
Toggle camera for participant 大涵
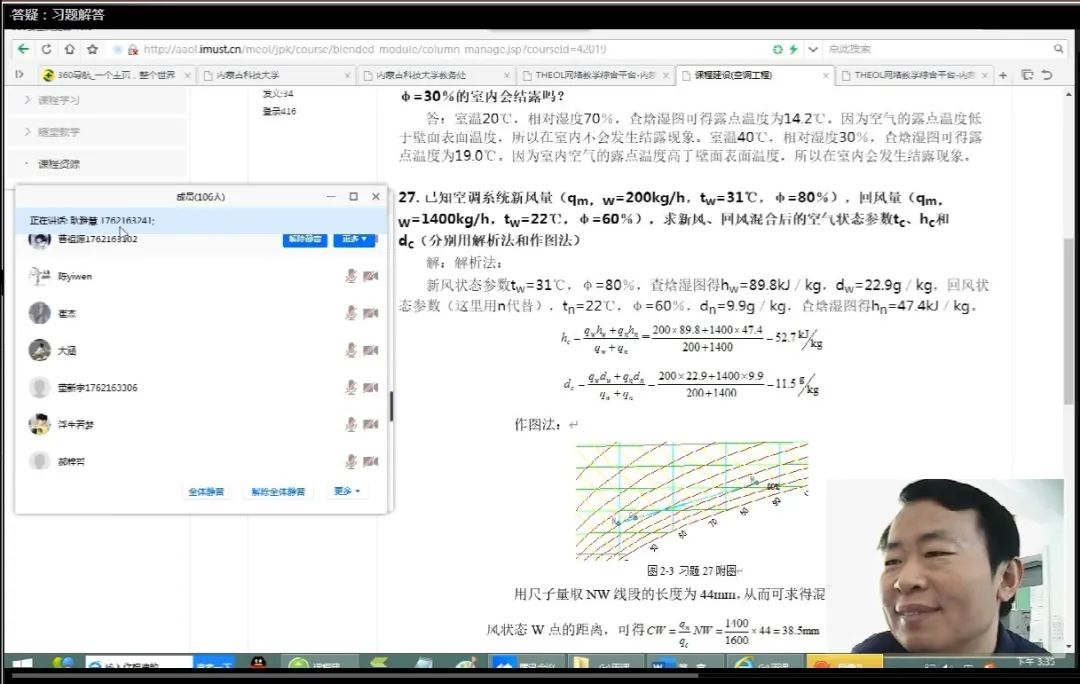coord(371,351)
